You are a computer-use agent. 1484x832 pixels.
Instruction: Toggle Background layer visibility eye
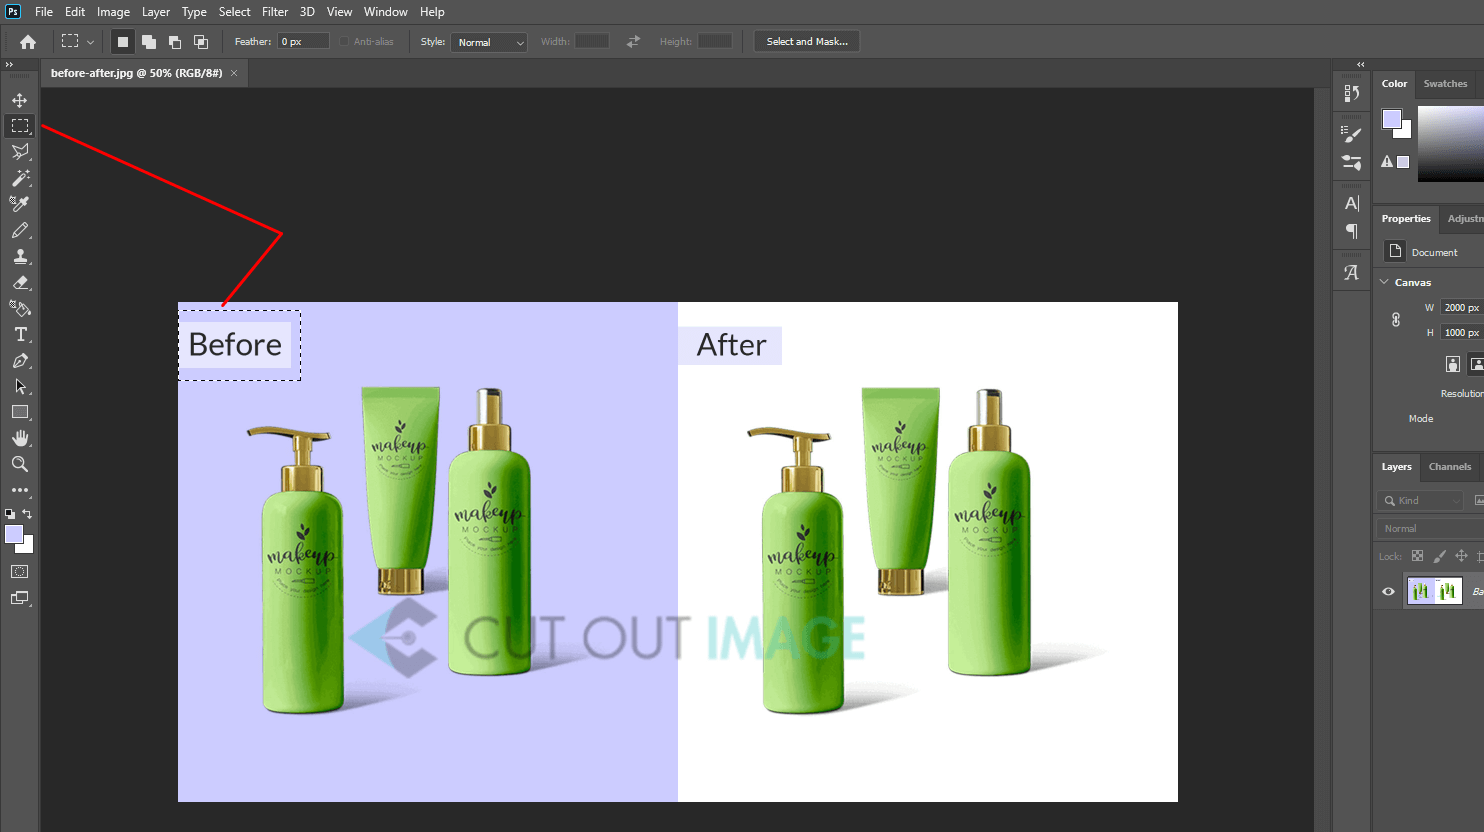point(1388,591)
